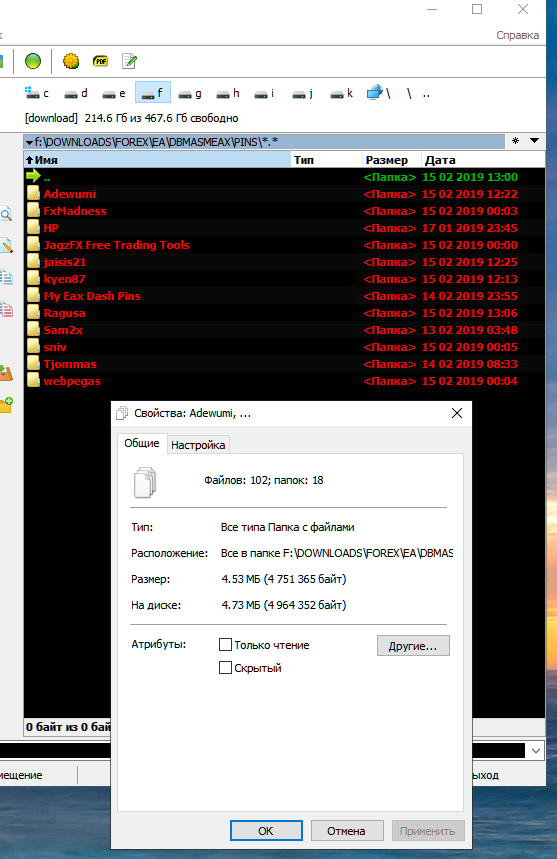557x859 pixels.
Task: Switch to drive c
Action: click(x=37, y=93)
